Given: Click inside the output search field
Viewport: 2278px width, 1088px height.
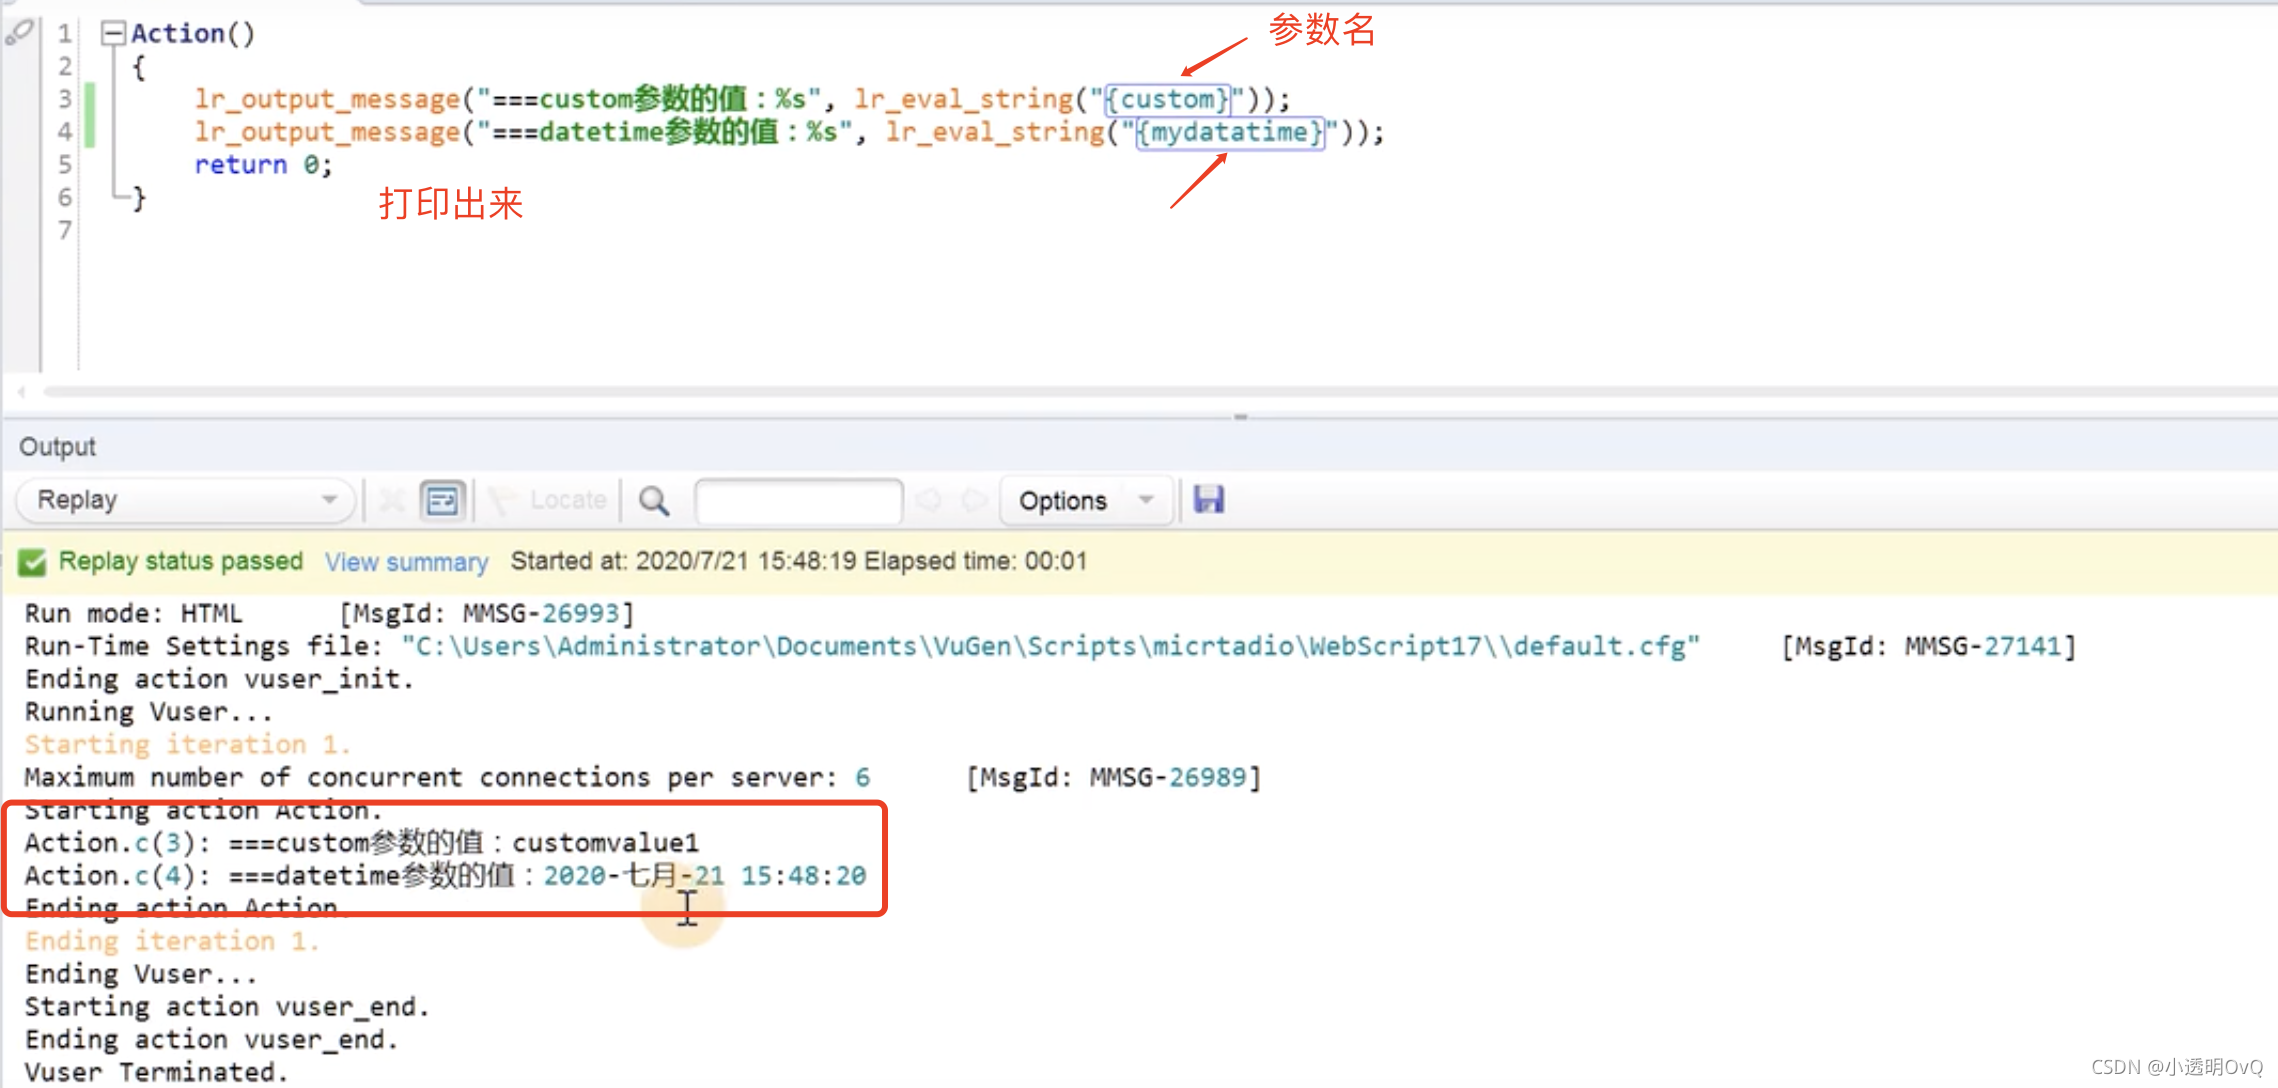Looking at the screenshot, I should click(x=798, y=500).
